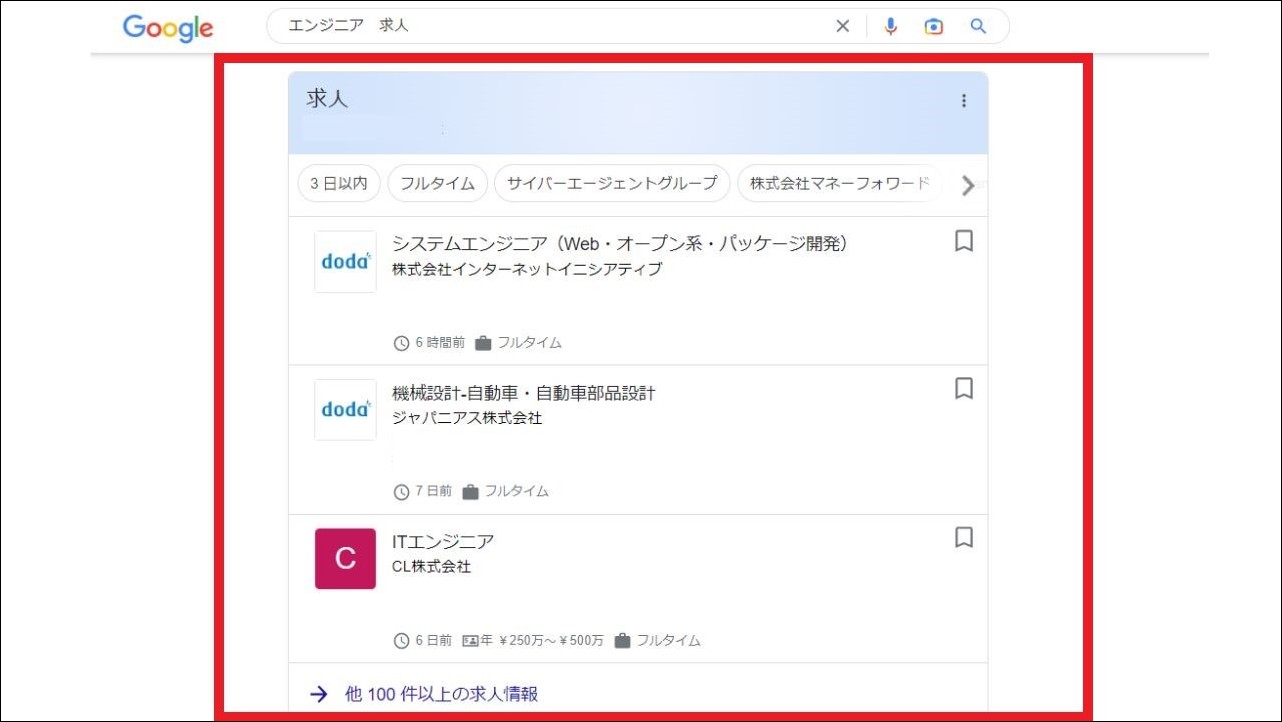This screenshot has height=722, width=1282.
Task: Apply the 3日以内 filter chip
Action: pos(339,183)
